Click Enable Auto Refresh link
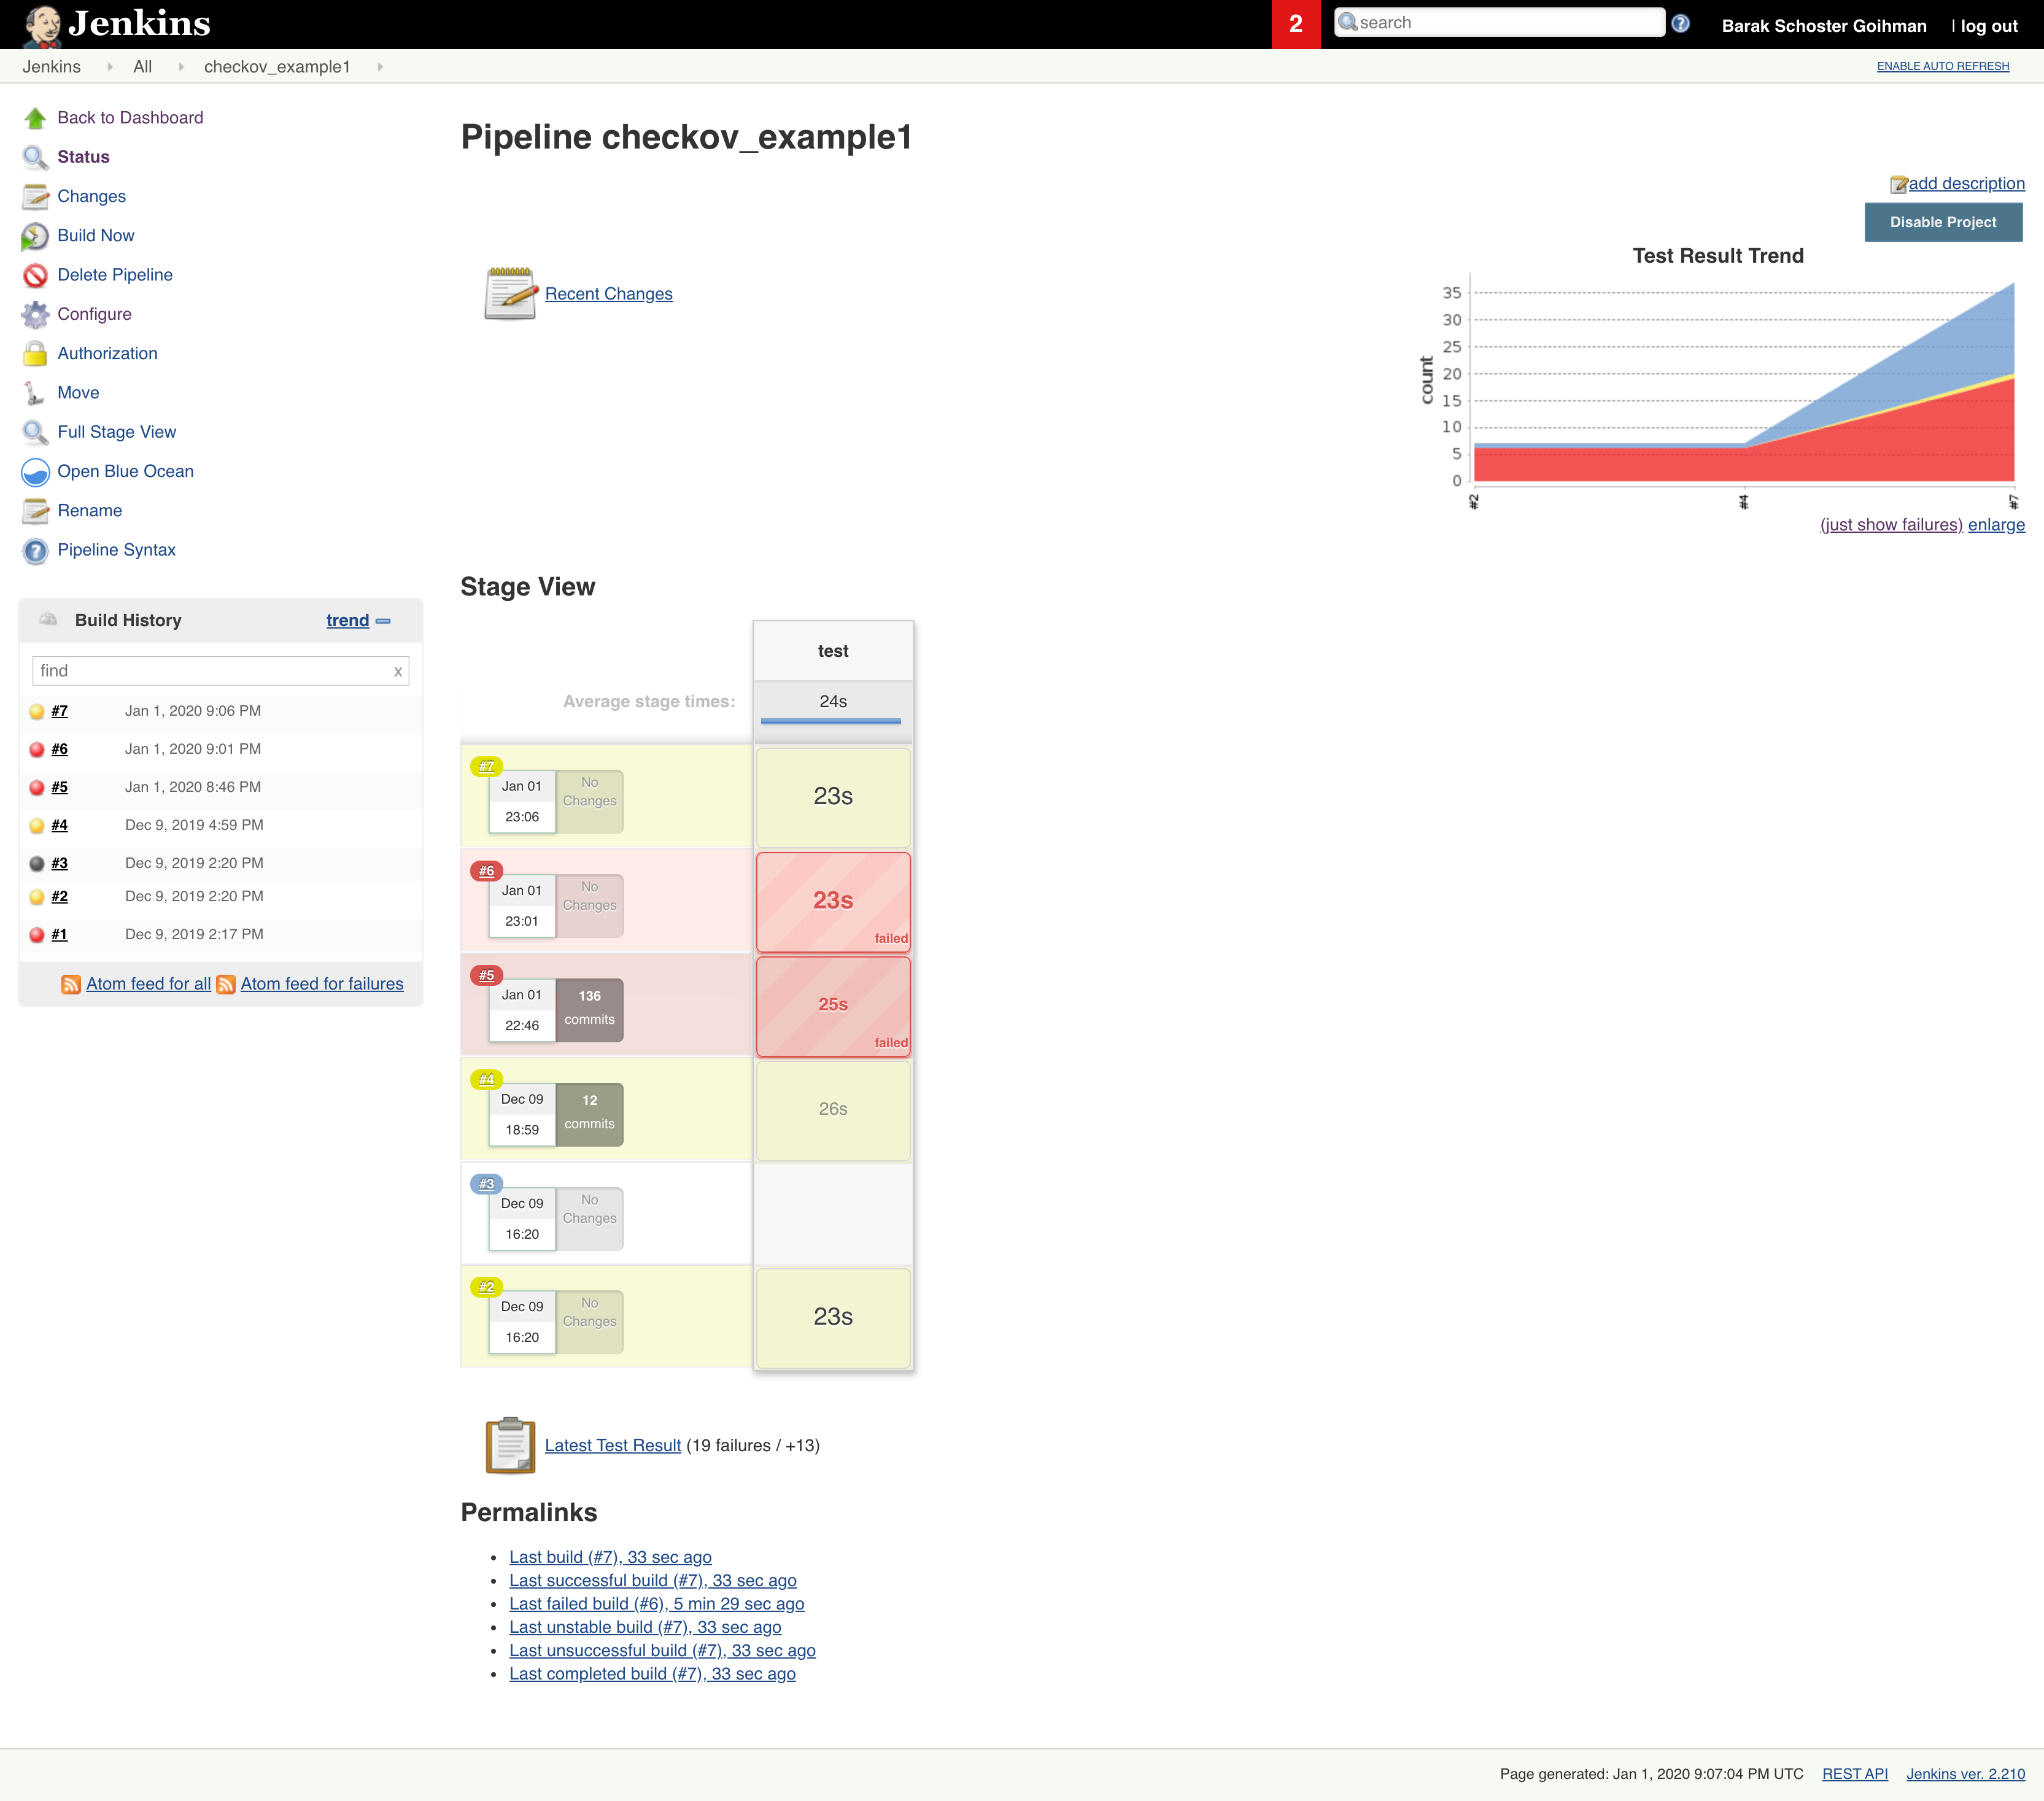2044x1801 pixels. 1942,66
